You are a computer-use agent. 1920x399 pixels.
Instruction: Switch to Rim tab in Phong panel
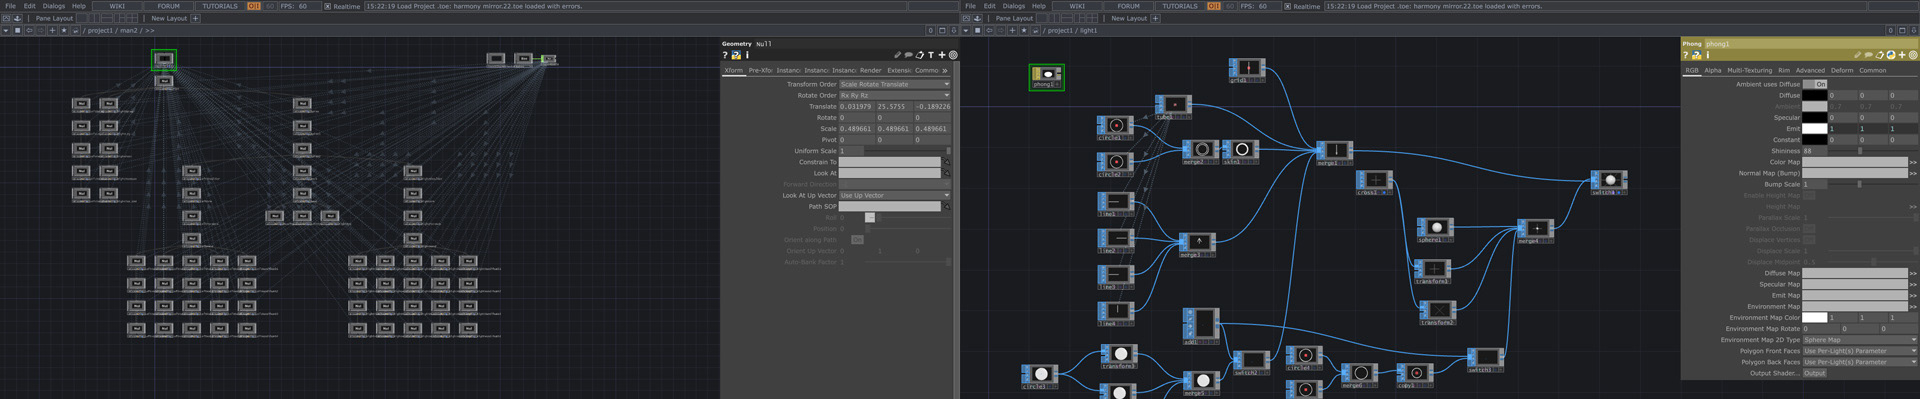(1784, 71)
